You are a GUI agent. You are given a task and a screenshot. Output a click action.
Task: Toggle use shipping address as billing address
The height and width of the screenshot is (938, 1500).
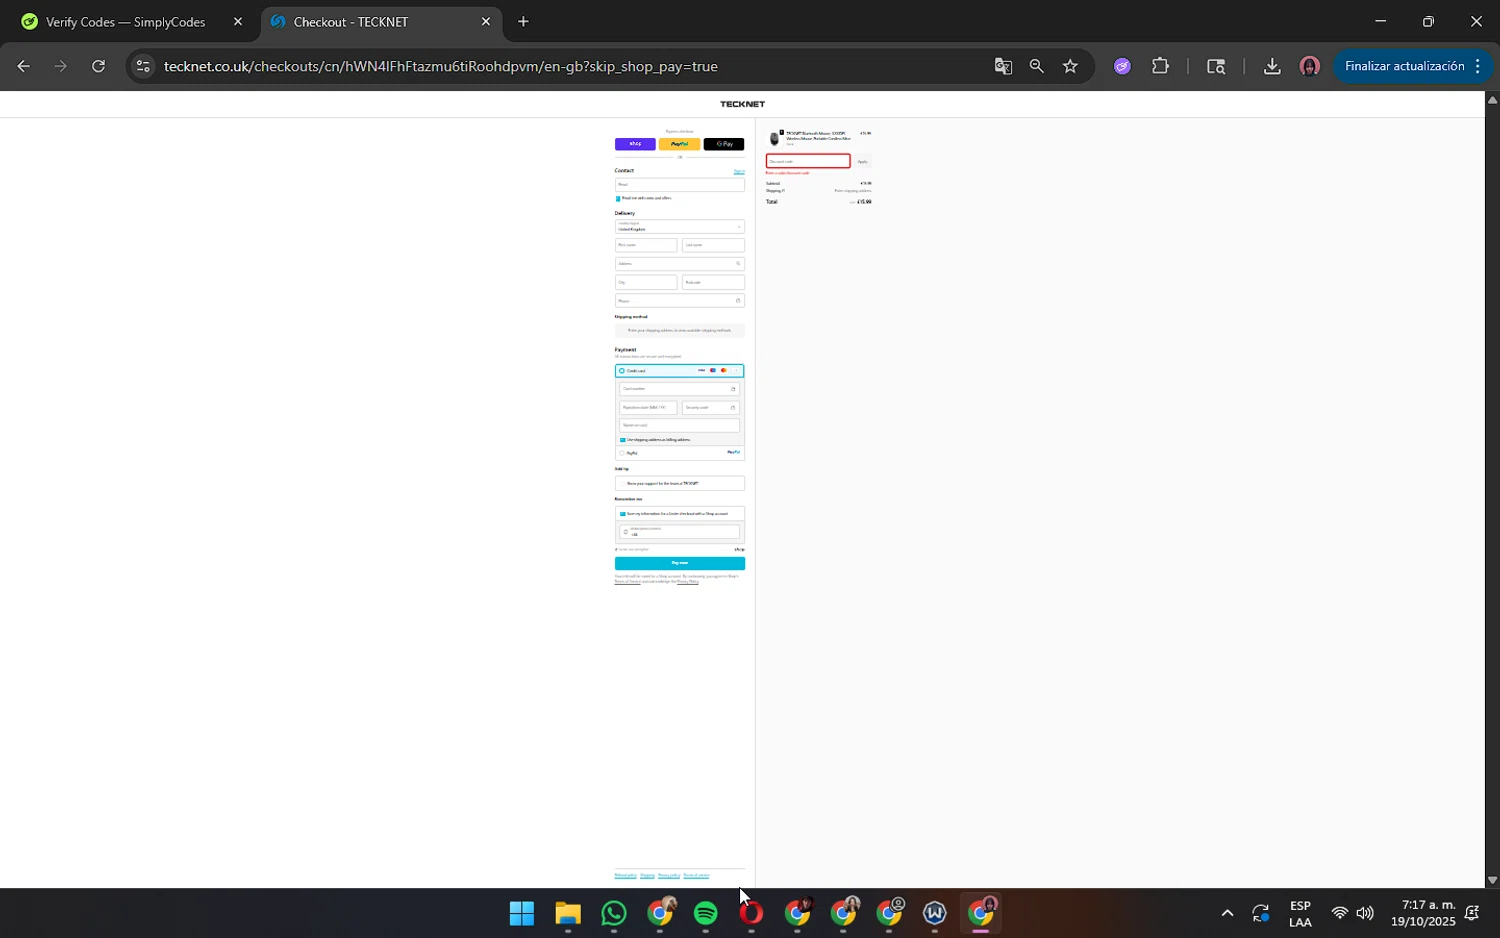[x=623, y=440]
